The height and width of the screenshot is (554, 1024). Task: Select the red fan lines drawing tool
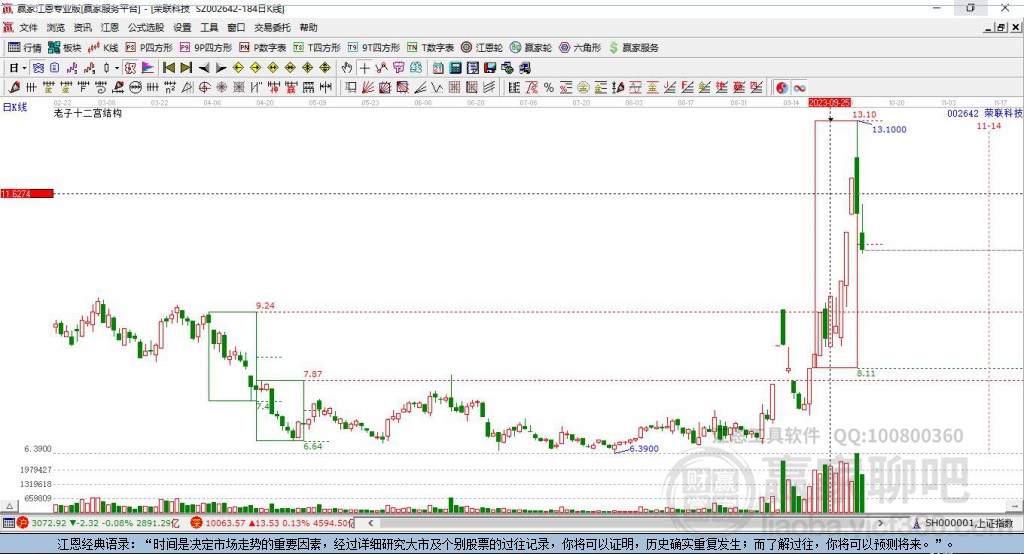[368, 88]
